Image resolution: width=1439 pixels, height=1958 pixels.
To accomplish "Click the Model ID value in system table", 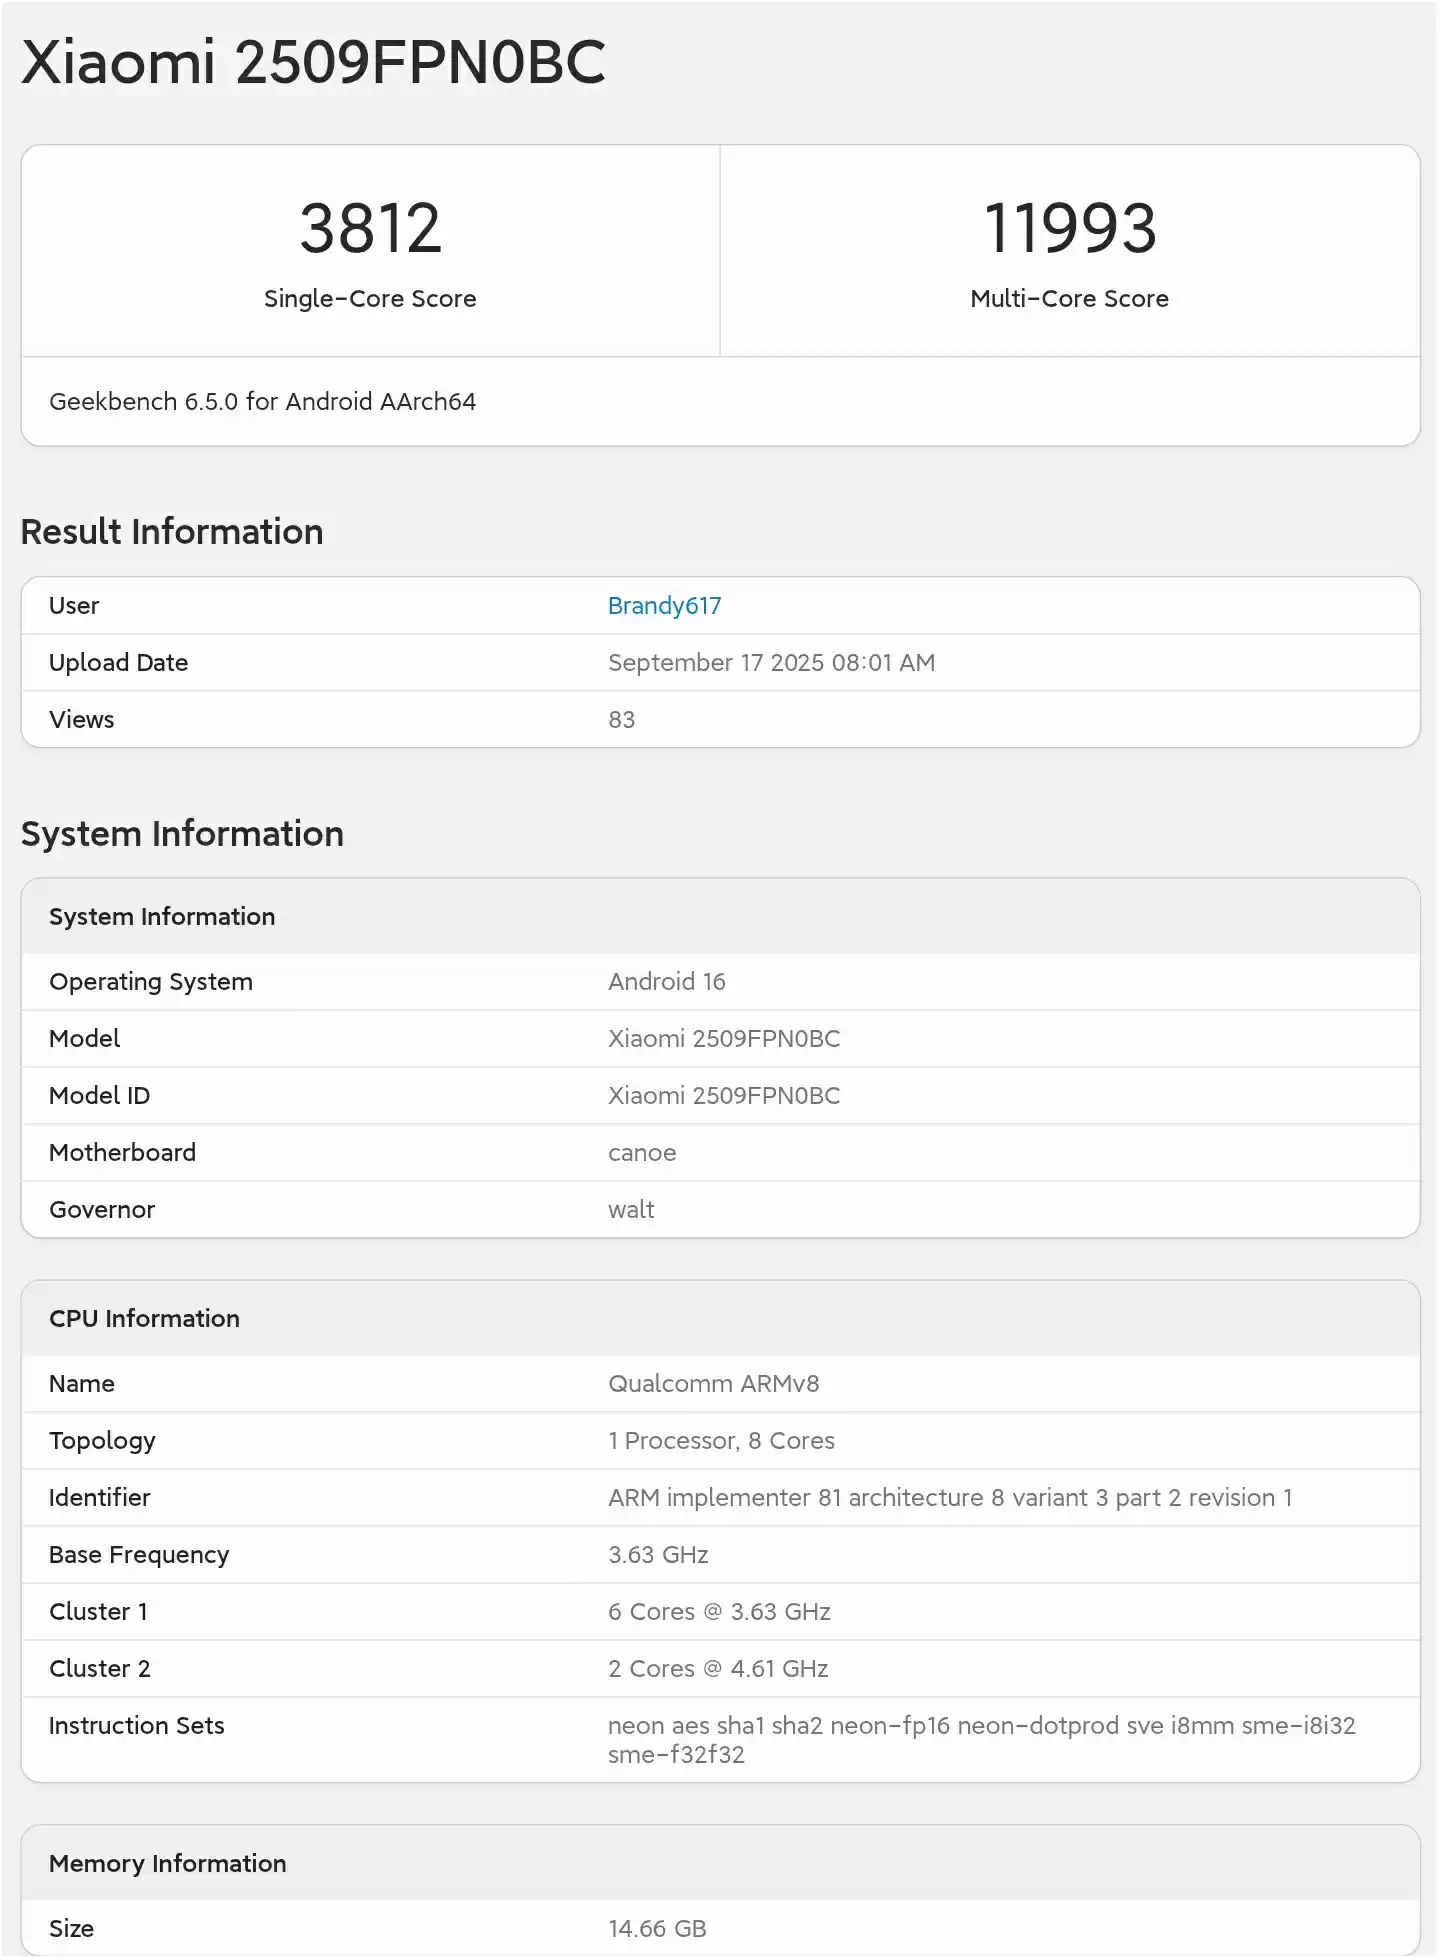I will (x=723, y=1096).
